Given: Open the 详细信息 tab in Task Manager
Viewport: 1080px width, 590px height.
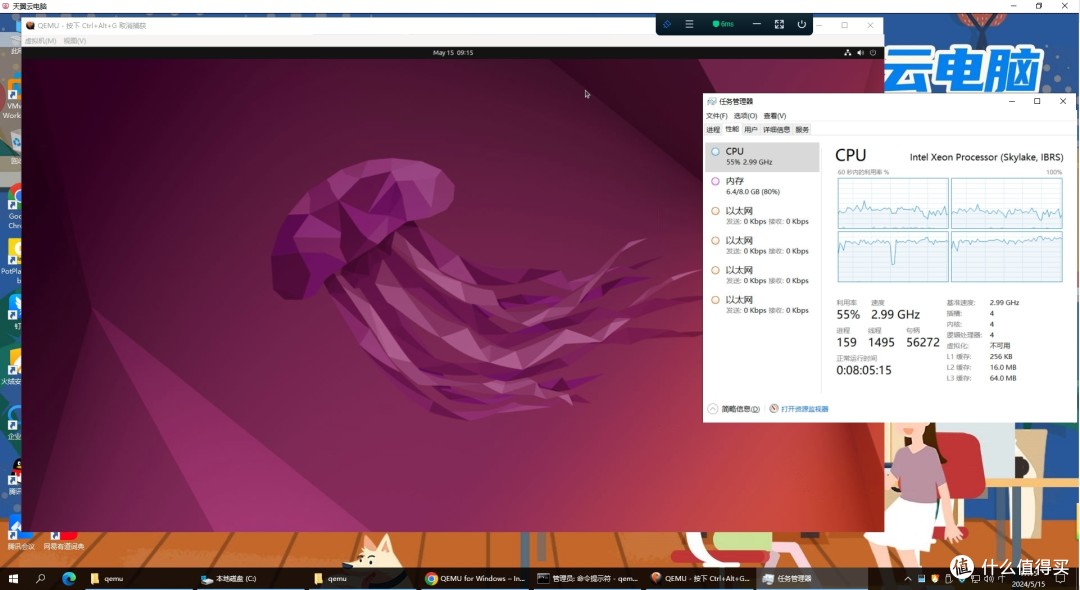Looking at the screenshot, I should click(776, 129).
